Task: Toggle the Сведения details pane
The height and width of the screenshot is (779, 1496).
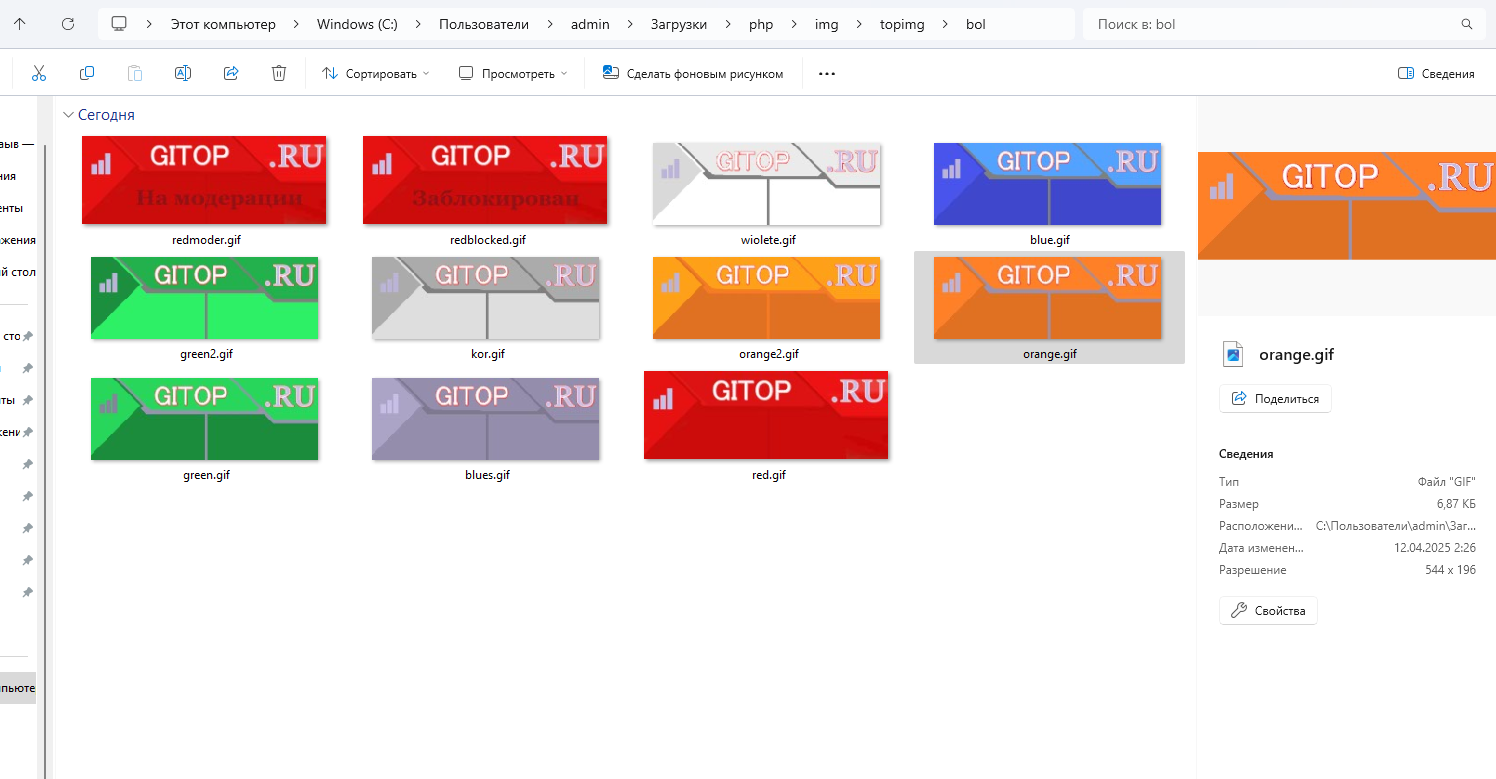Action: pyautogui.click(x=1436, y=73)
